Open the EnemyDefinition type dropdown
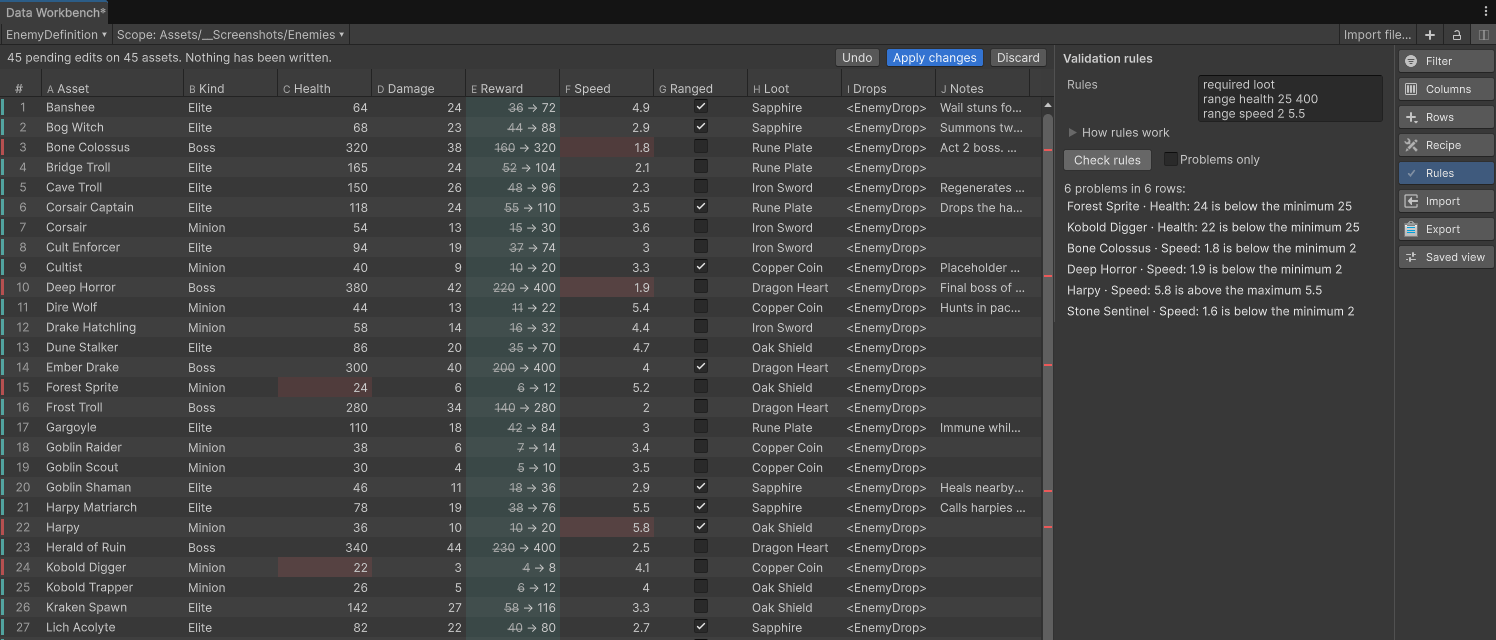The image size is (1496, 640). pos(56,34)
